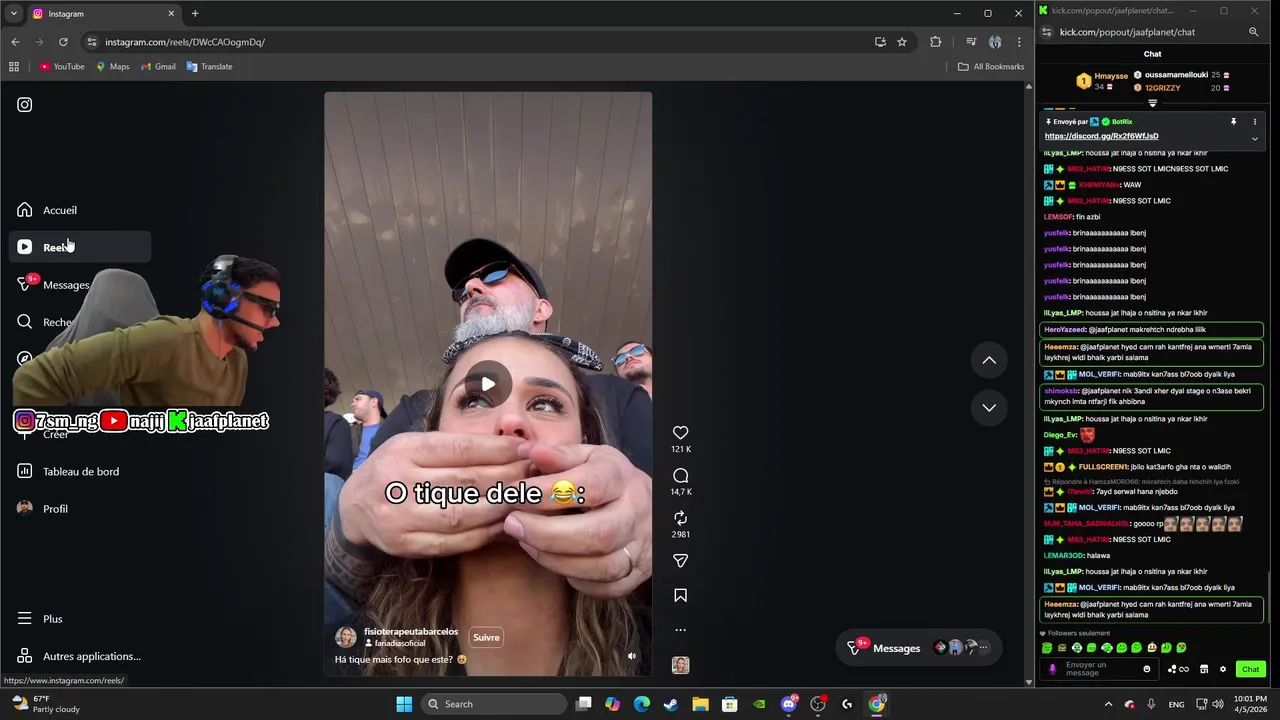The image size is (1280, 720).
Task: Click Windows taskbar Search box
Action: (x=494, y=704)
